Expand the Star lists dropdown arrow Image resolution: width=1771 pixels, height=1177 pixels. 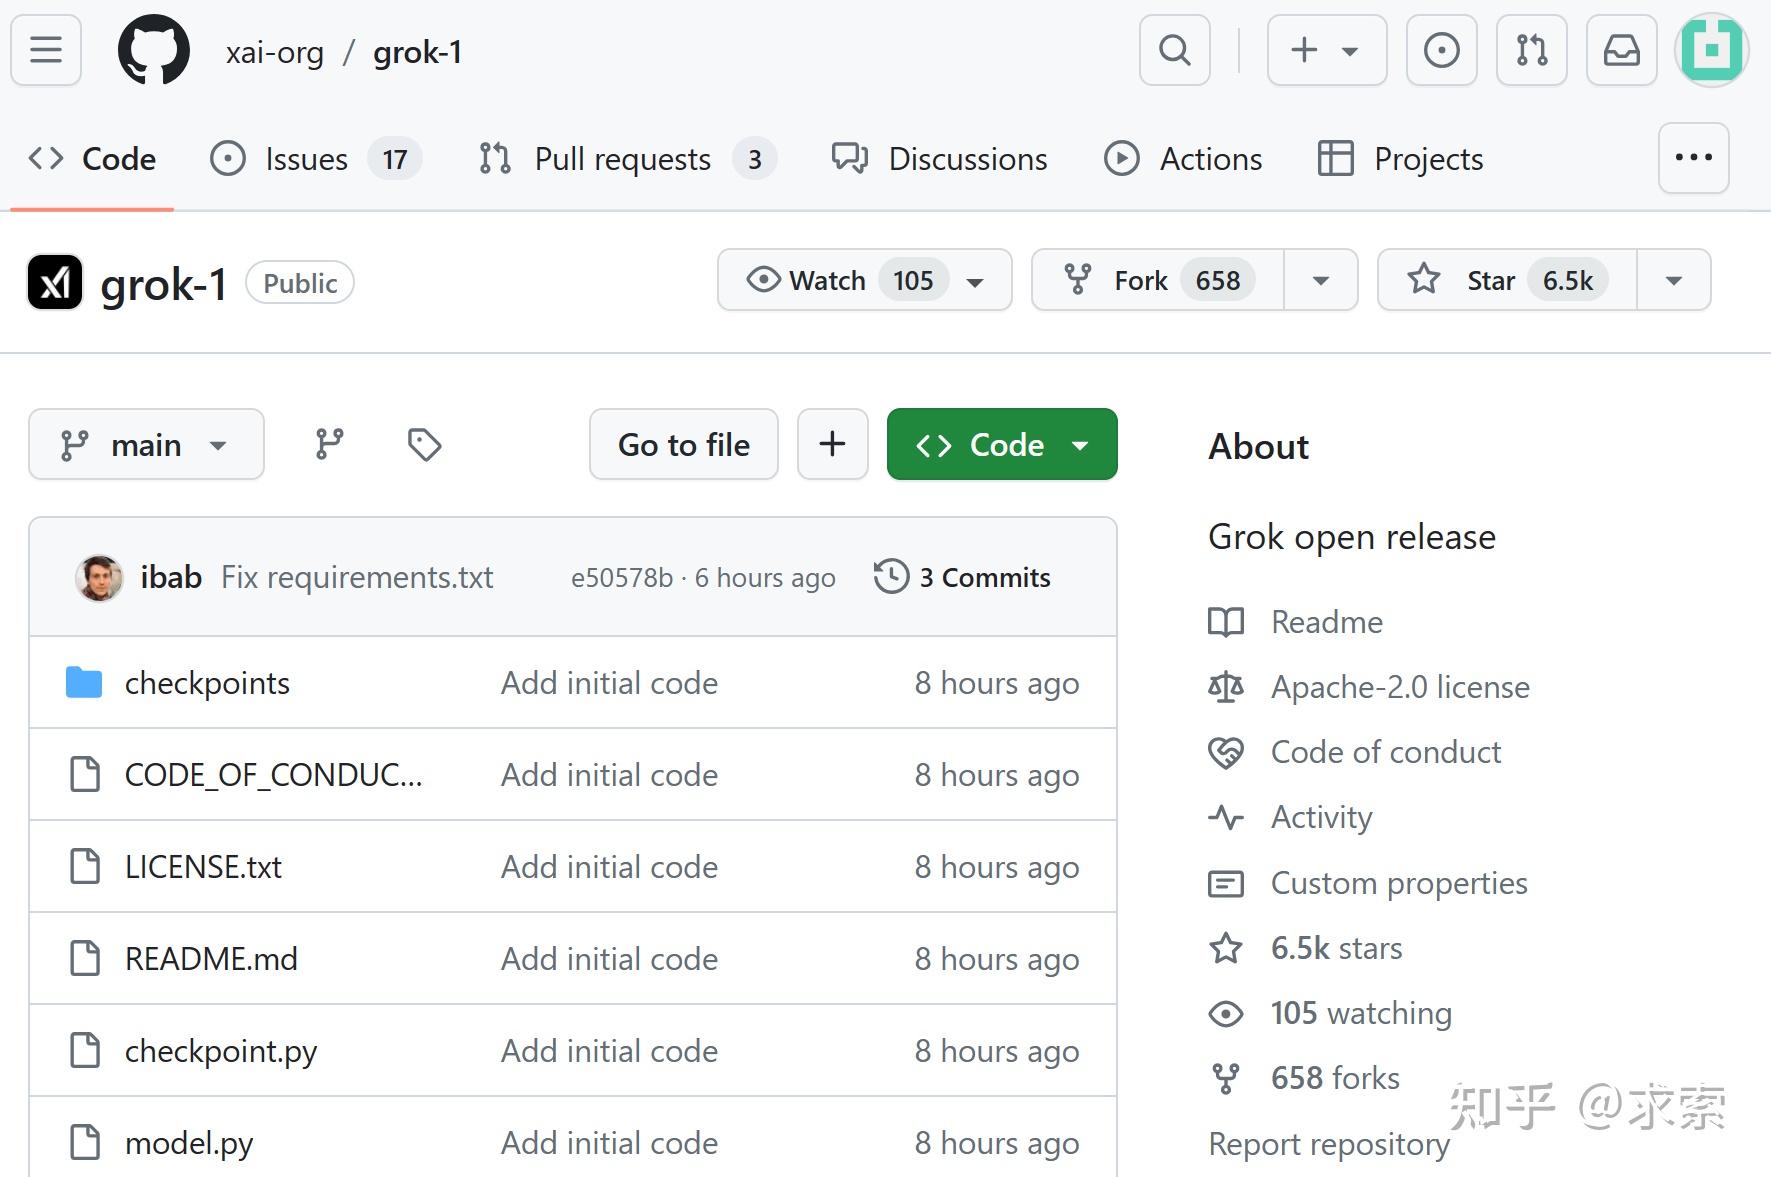[1673, 280]
